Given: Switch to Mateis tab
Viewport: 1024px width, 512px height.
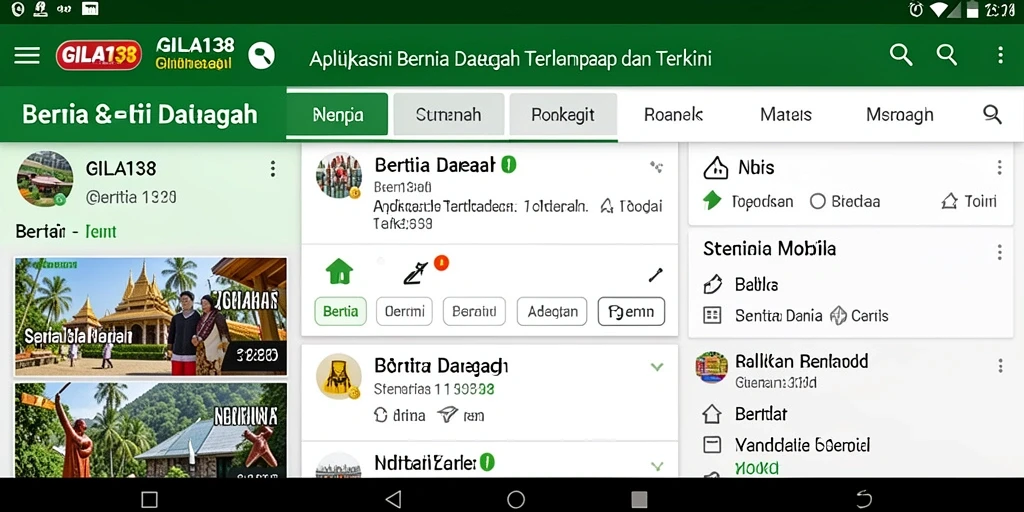Looking at the screenshot, I should coord(786,115).
